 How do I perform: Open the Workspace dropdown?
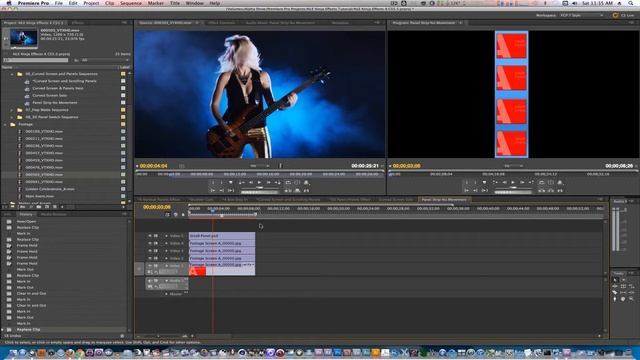tap(582, 15)
